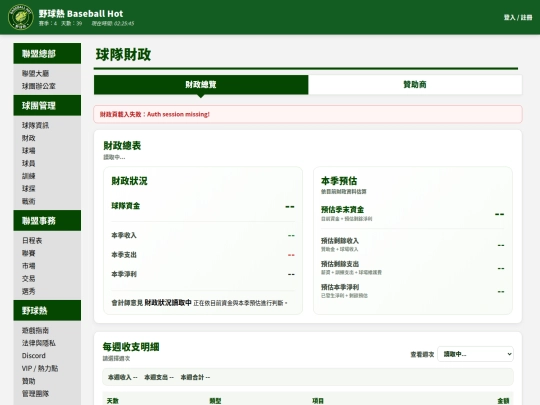Click the 財政狀況讀取中 accountant note

168,303
